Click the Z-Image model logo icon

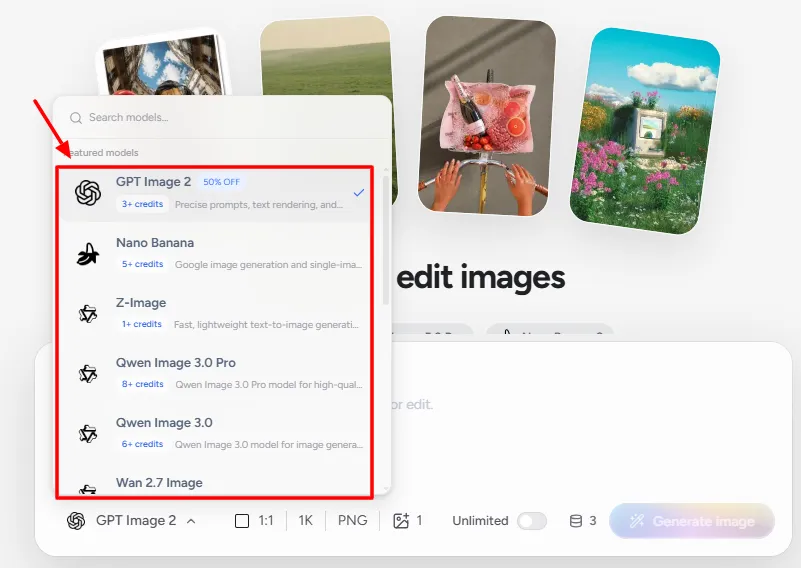tap(88, 314)
